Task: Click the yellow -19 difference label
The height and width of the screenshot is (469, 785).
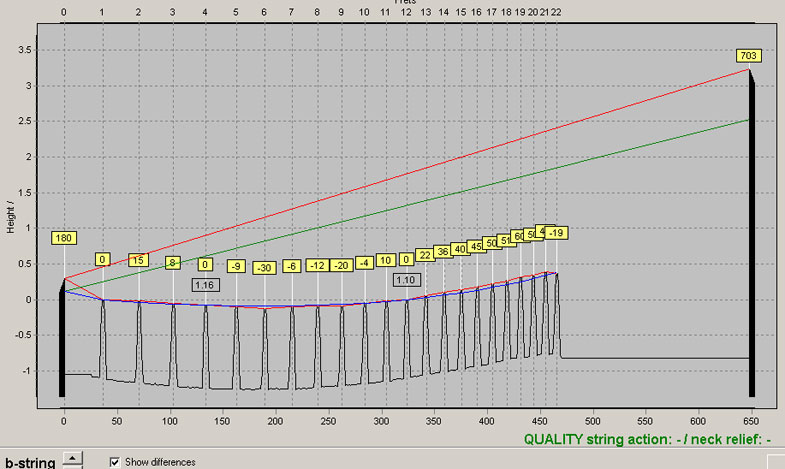Action: [556, 233]
